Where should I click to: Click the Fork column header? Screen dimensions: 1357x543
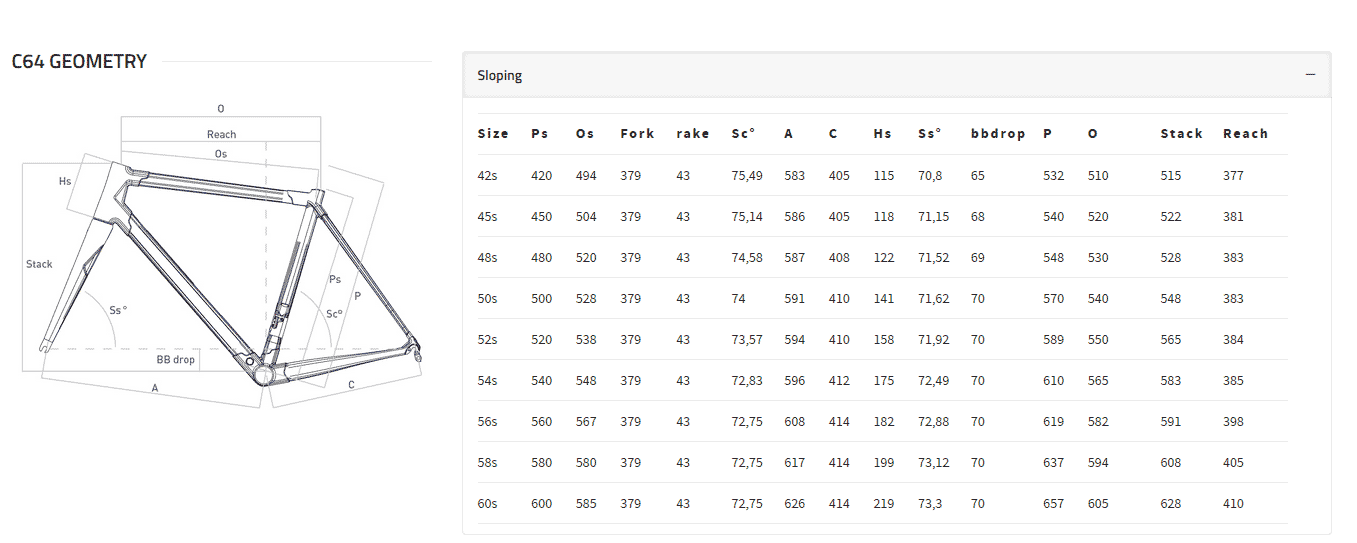[637, 134]
